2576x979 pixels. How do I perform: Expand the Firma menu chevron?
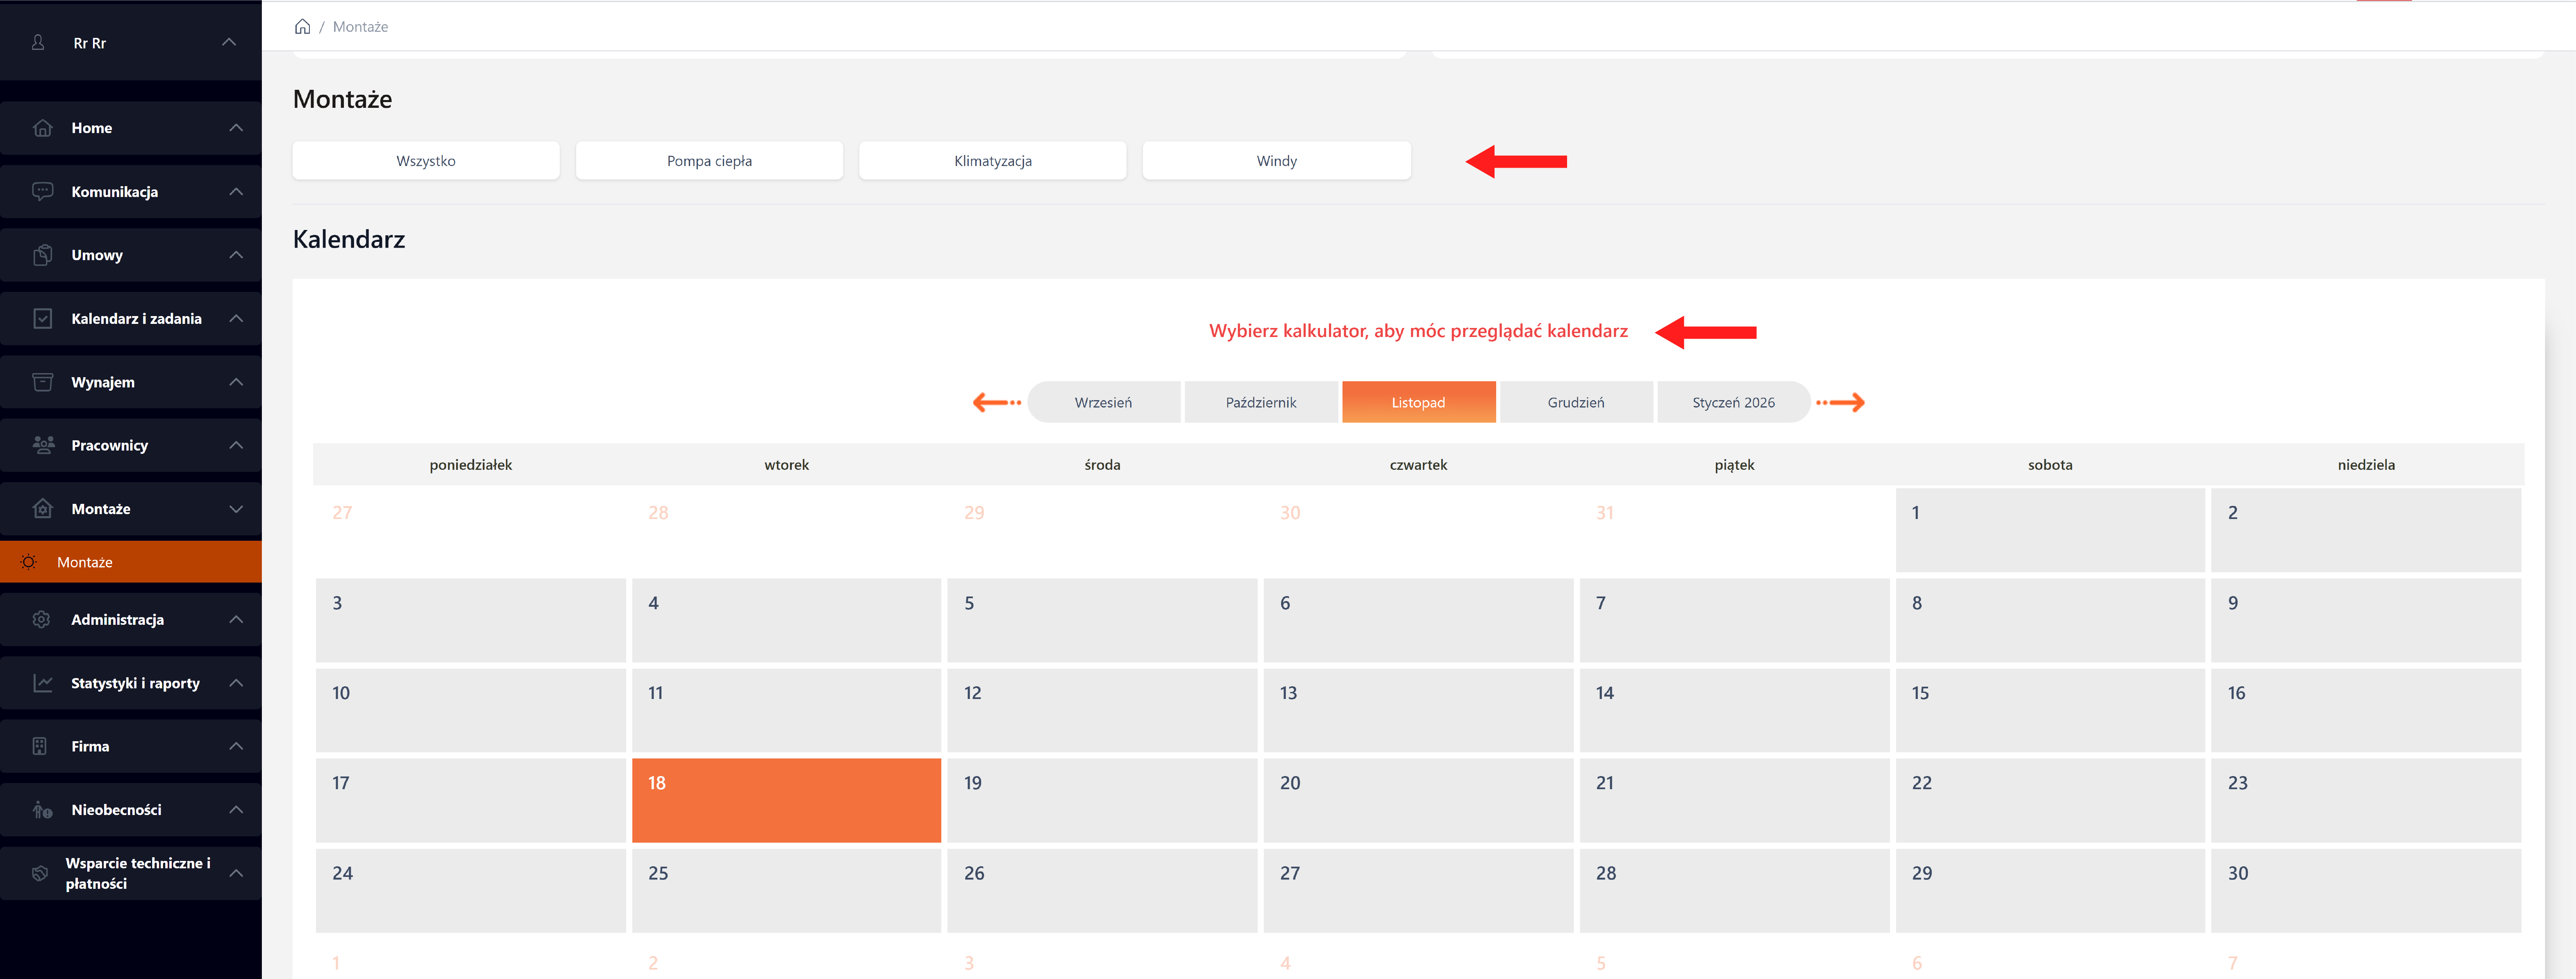pyautogui.click(x=236, y=746)
